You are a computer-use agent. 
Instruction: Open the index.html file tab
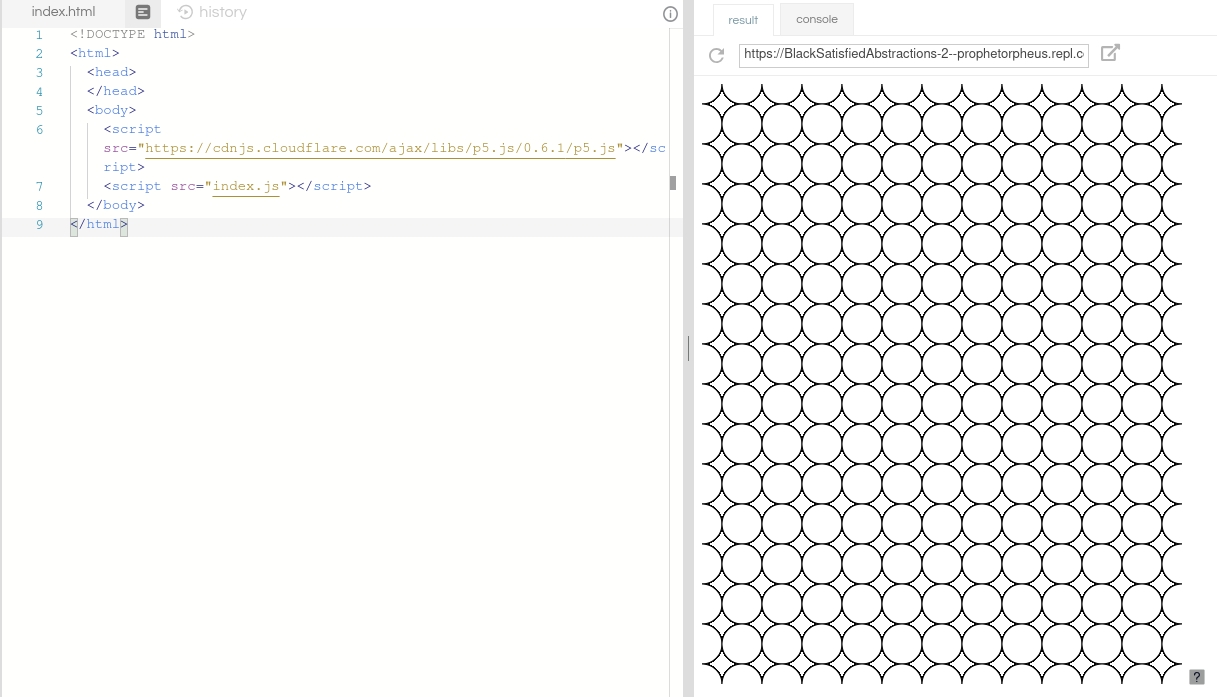[x=64, y=12]
